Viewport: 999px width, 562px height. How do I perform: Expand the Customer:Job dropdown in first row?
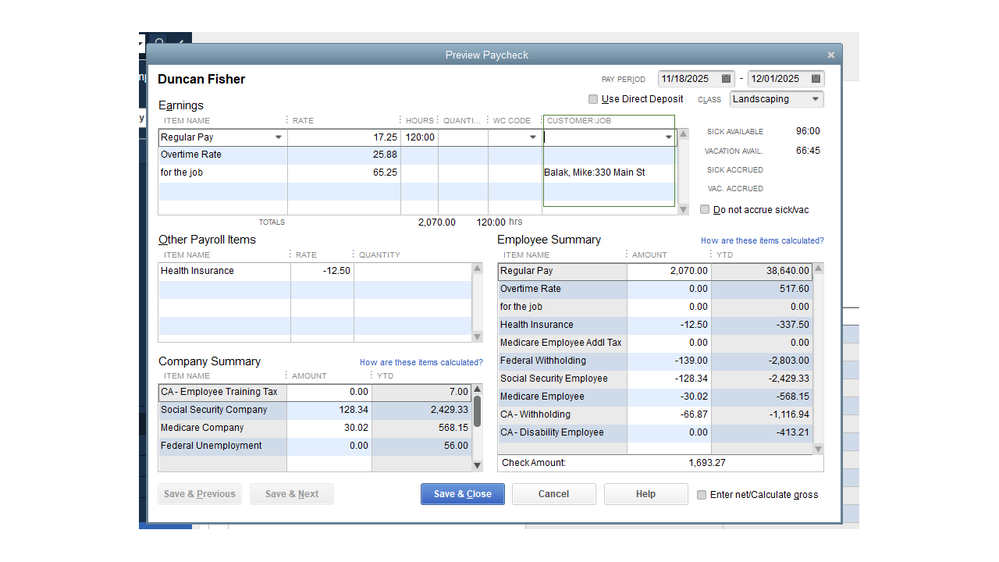coord(668,137)
